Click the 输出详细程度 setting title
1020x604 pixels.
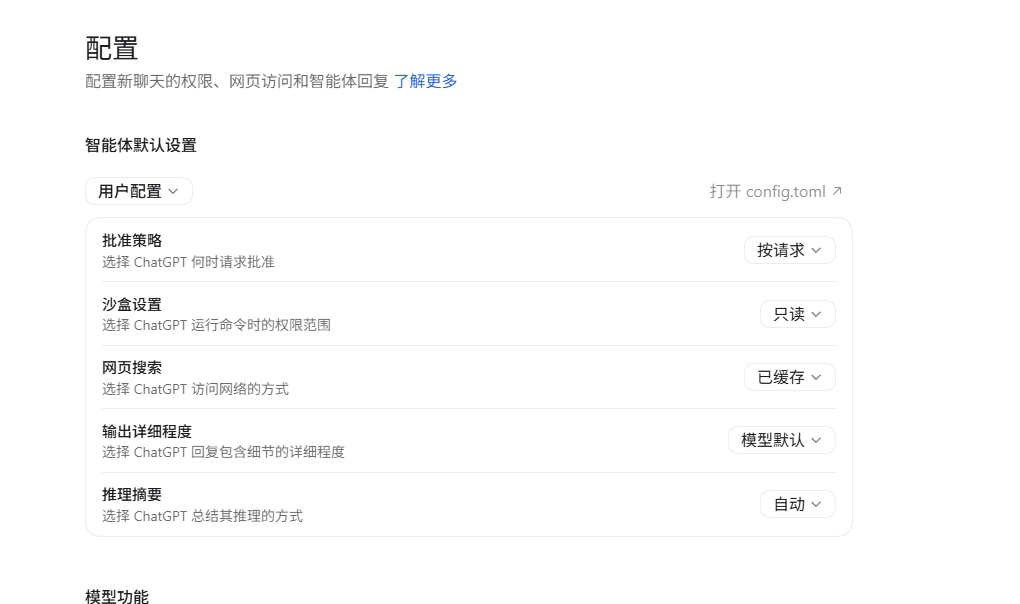147,431
